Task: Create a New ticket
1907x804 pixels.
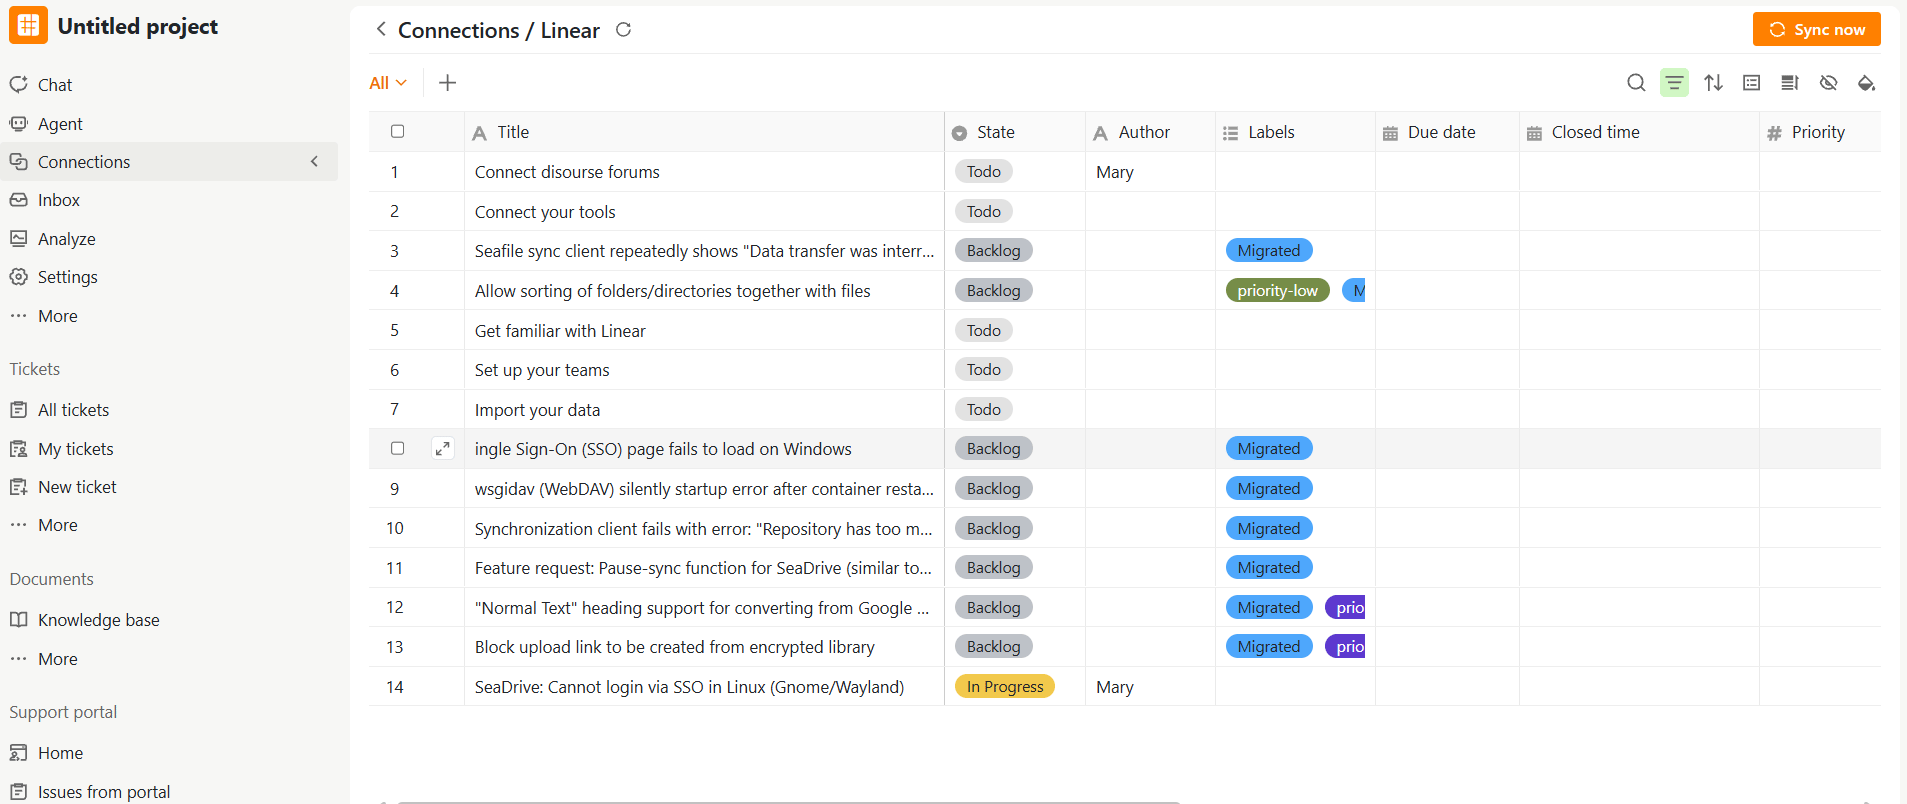Action: click(77, 487)
